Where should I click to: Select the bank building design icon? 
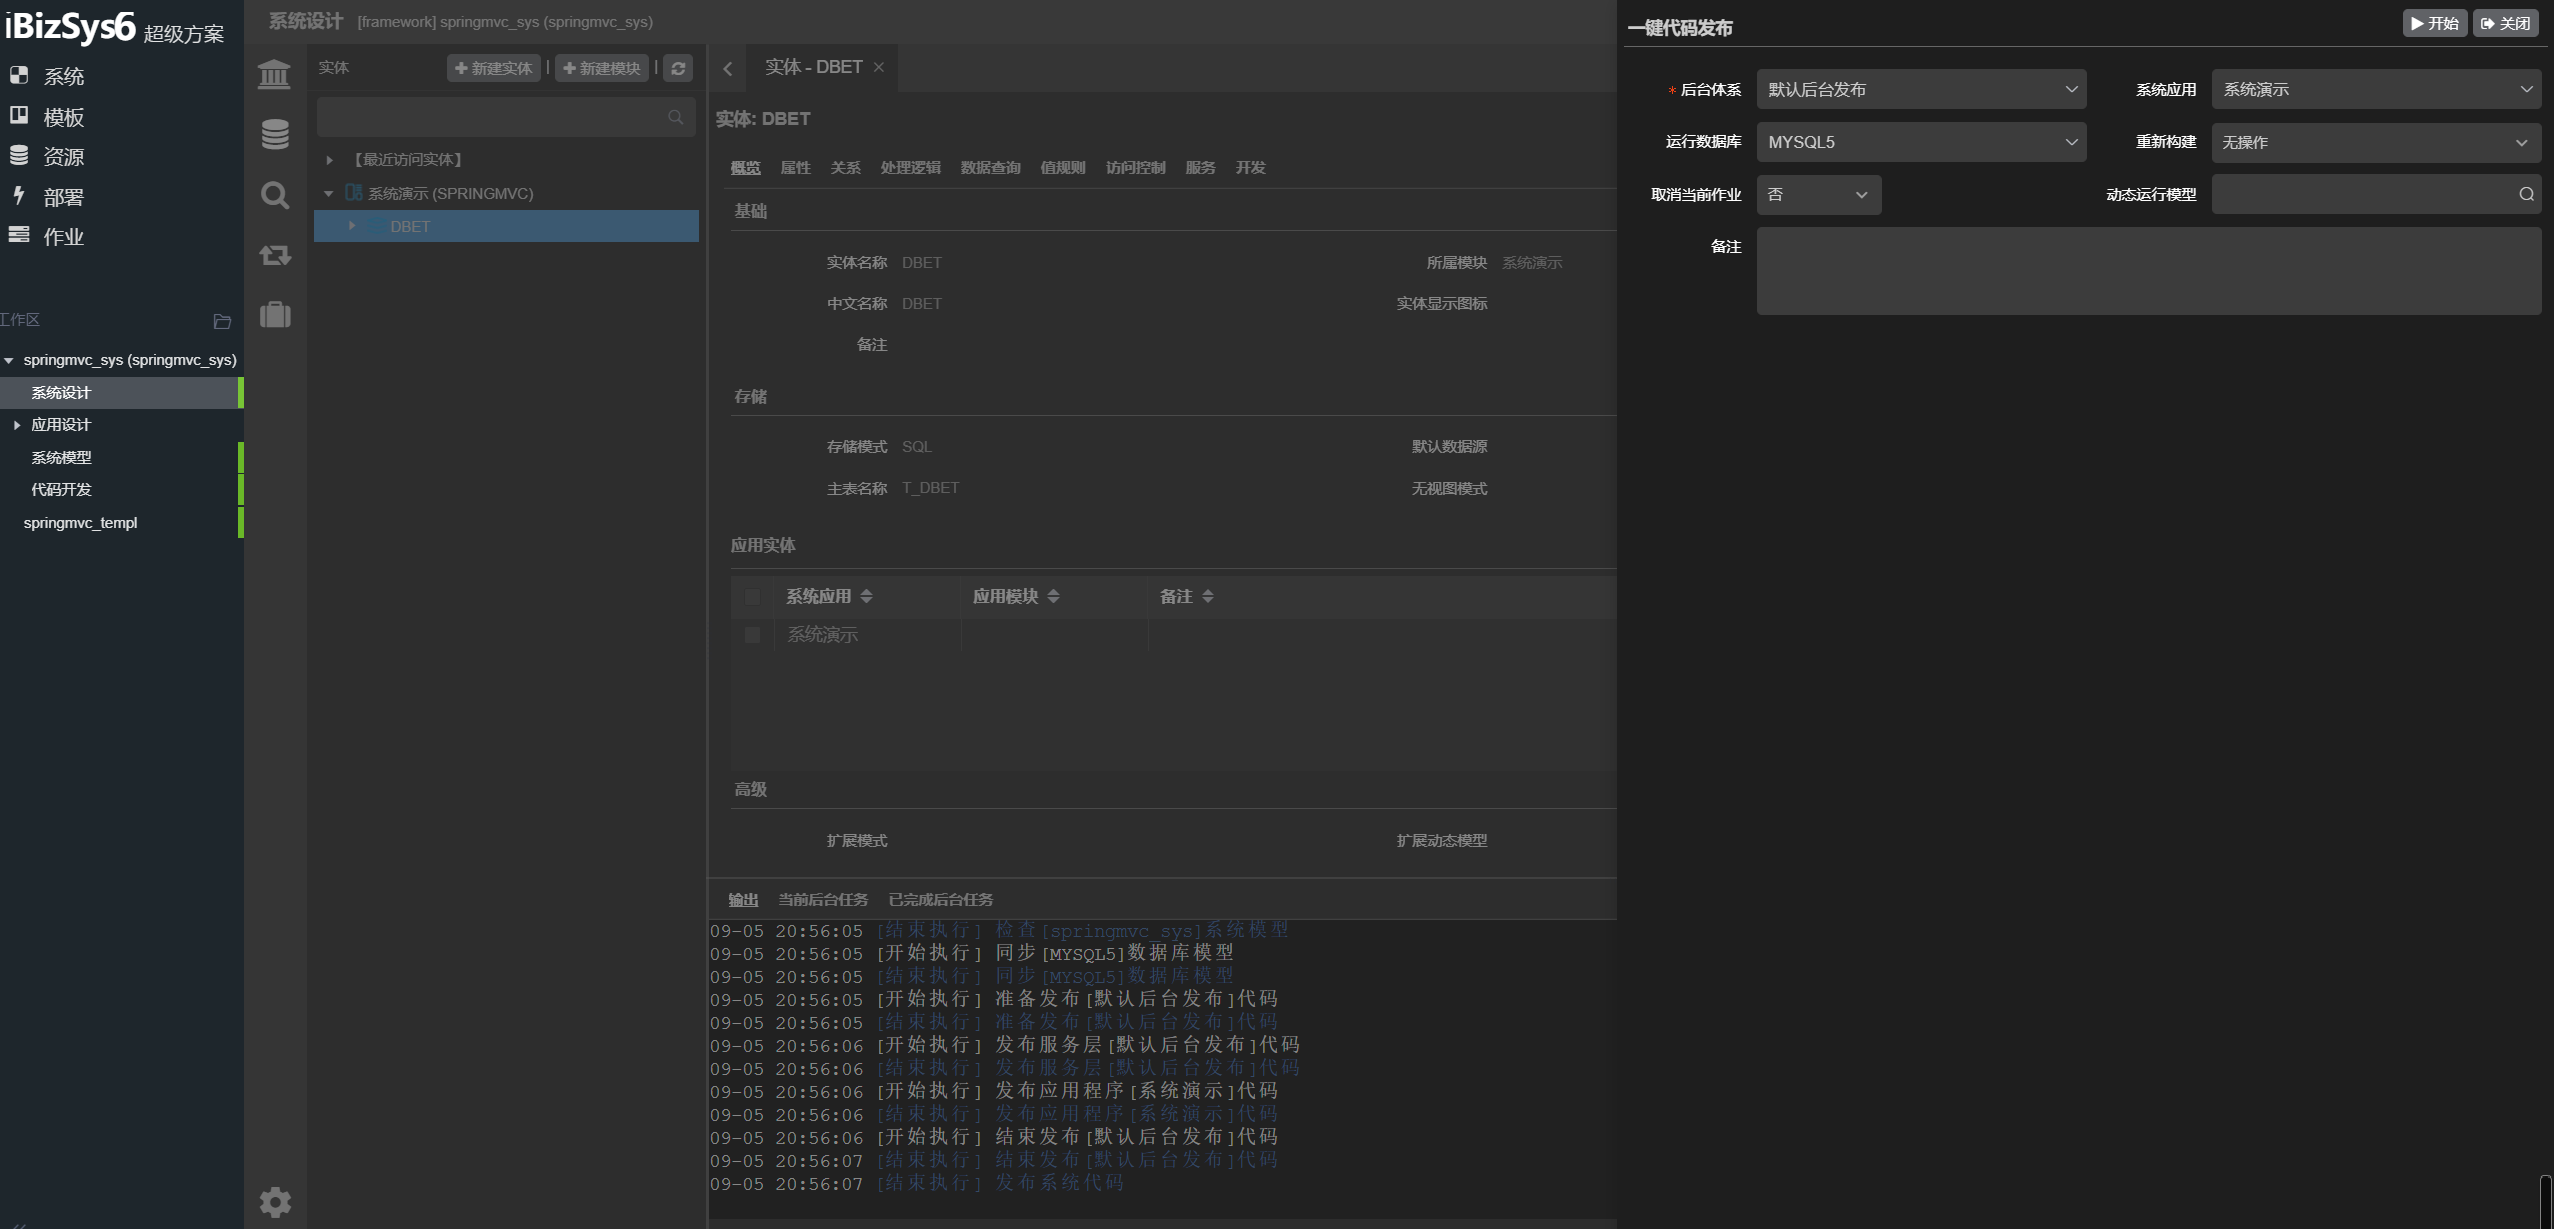[274, 74]
